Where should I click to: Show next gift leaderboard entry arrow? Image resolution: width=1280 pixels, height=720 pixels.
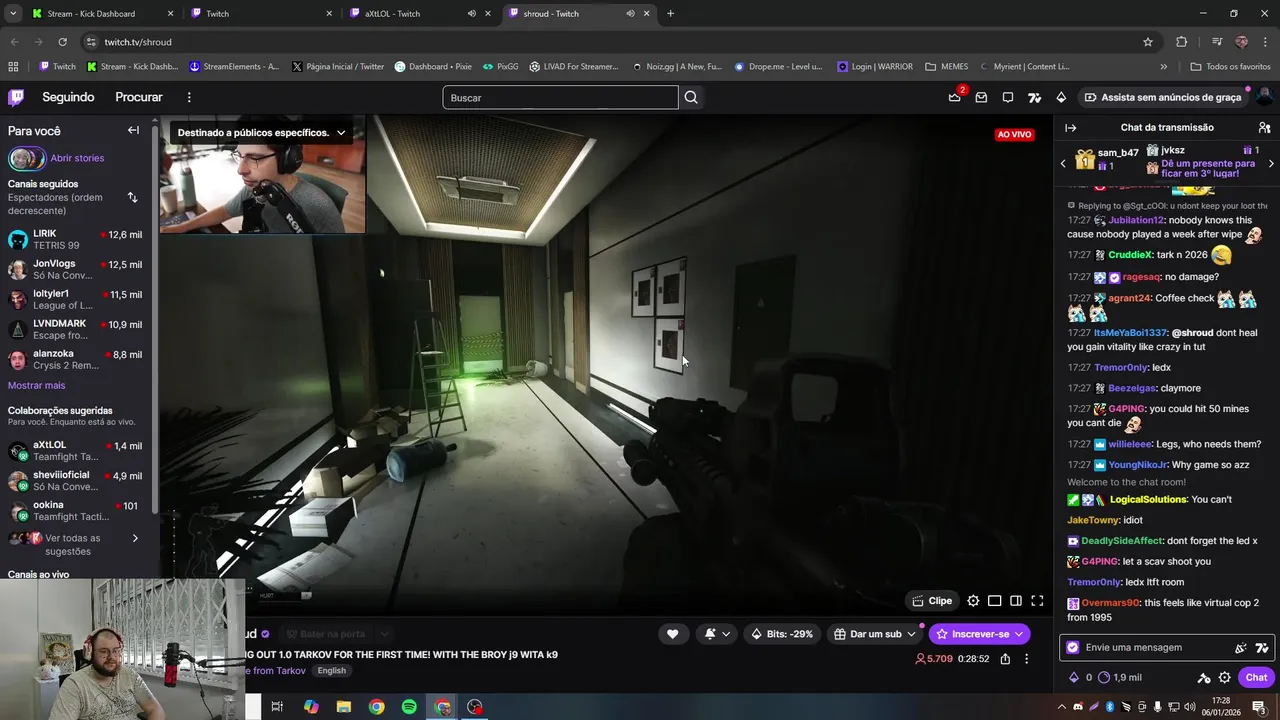coord(1271,163)
